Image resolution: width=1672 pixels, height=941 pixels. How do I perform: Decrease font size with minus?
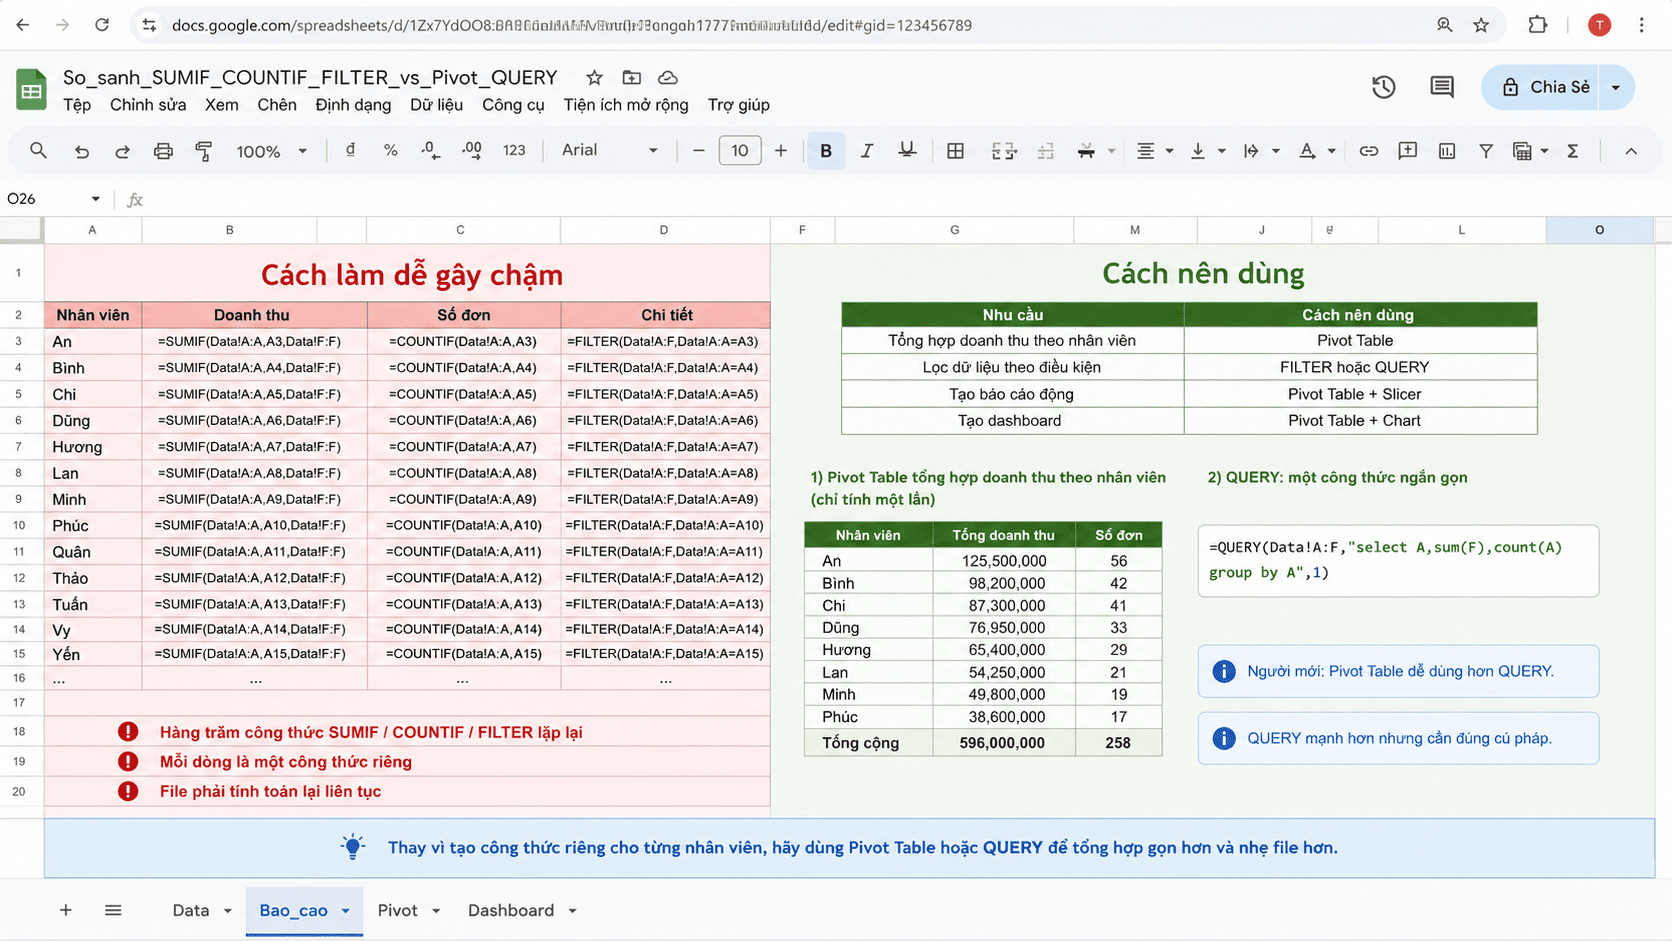[x=698, y=151]
